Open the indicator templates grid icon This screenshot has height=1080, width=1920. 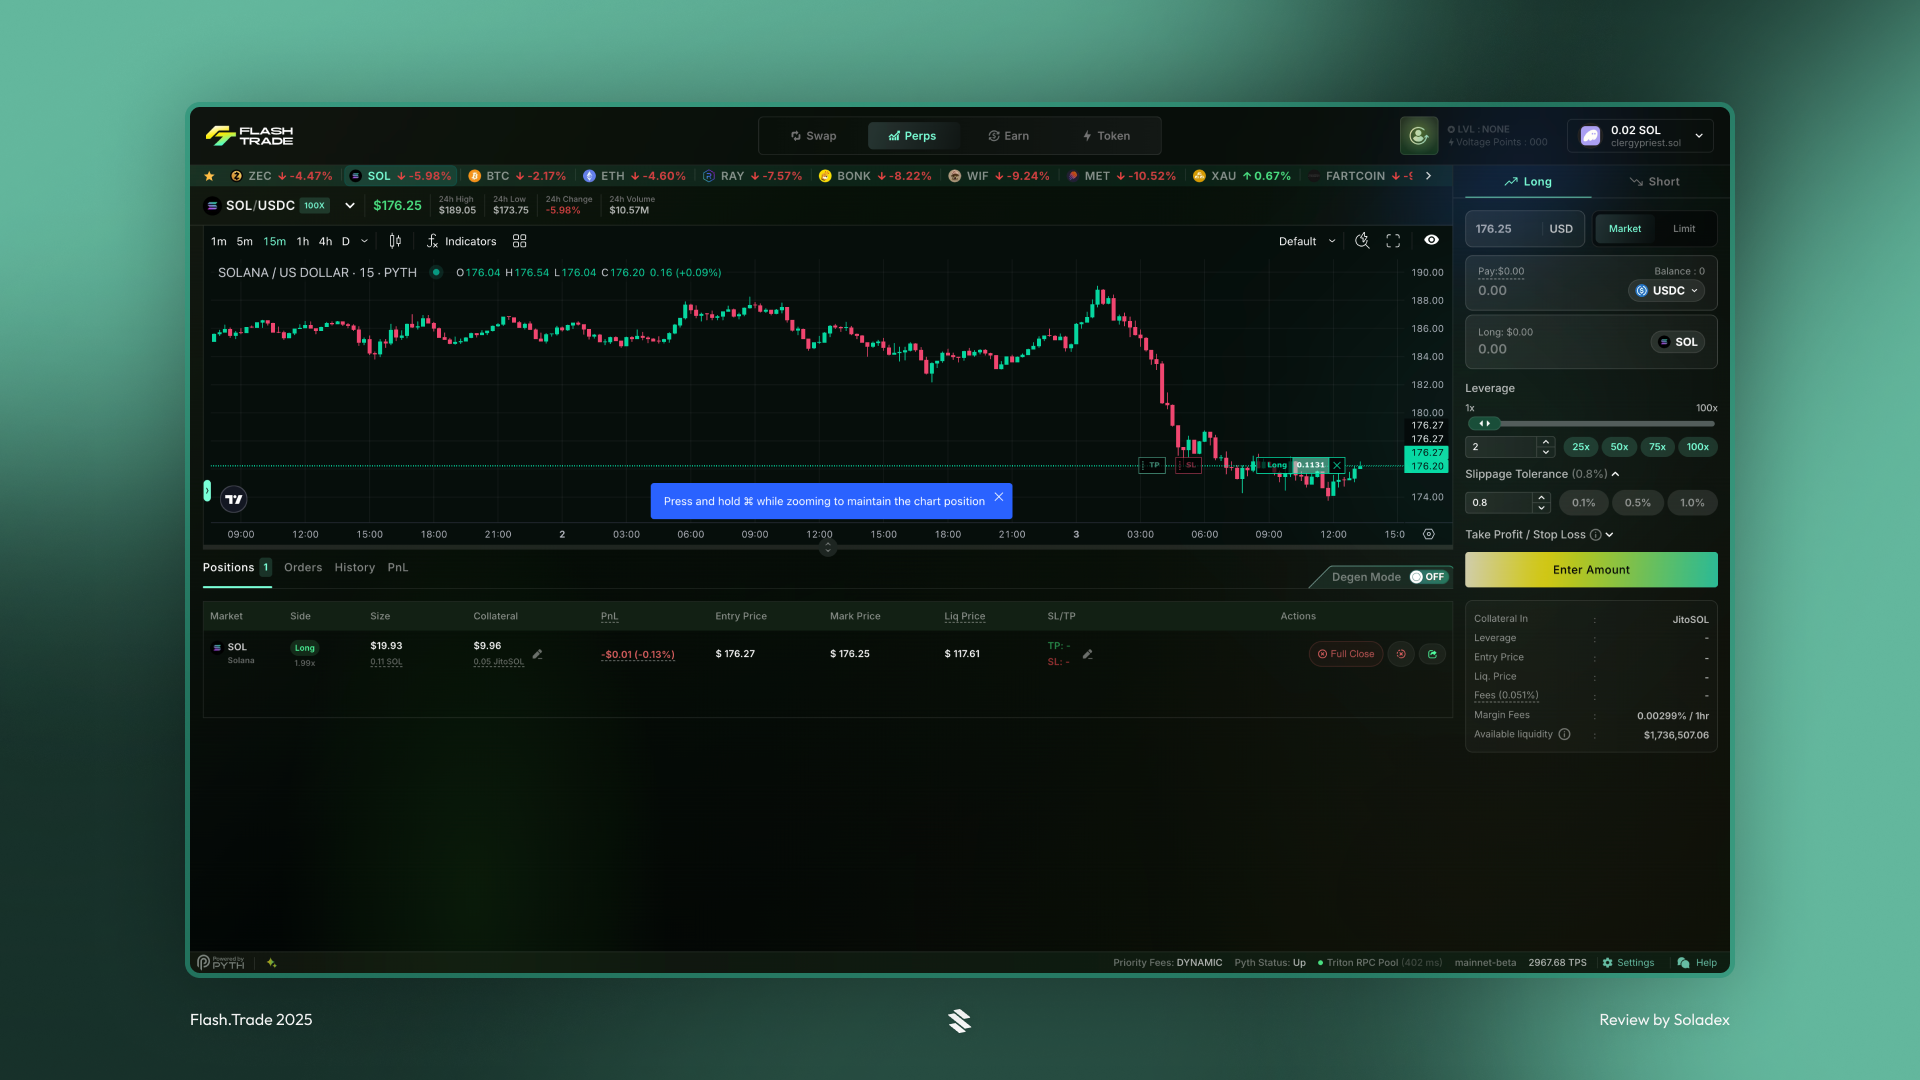point(519,240)
